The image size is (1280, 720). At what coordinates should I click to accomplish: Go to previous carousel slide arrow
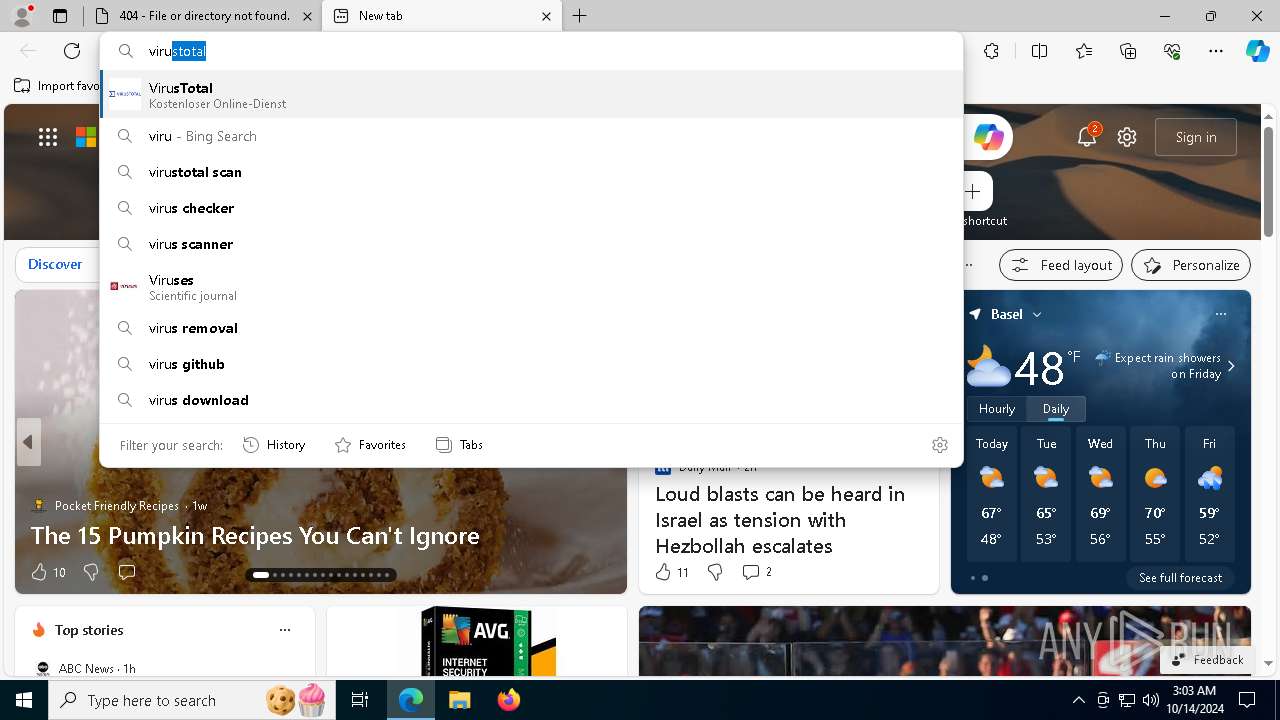[x=28, y=442]
